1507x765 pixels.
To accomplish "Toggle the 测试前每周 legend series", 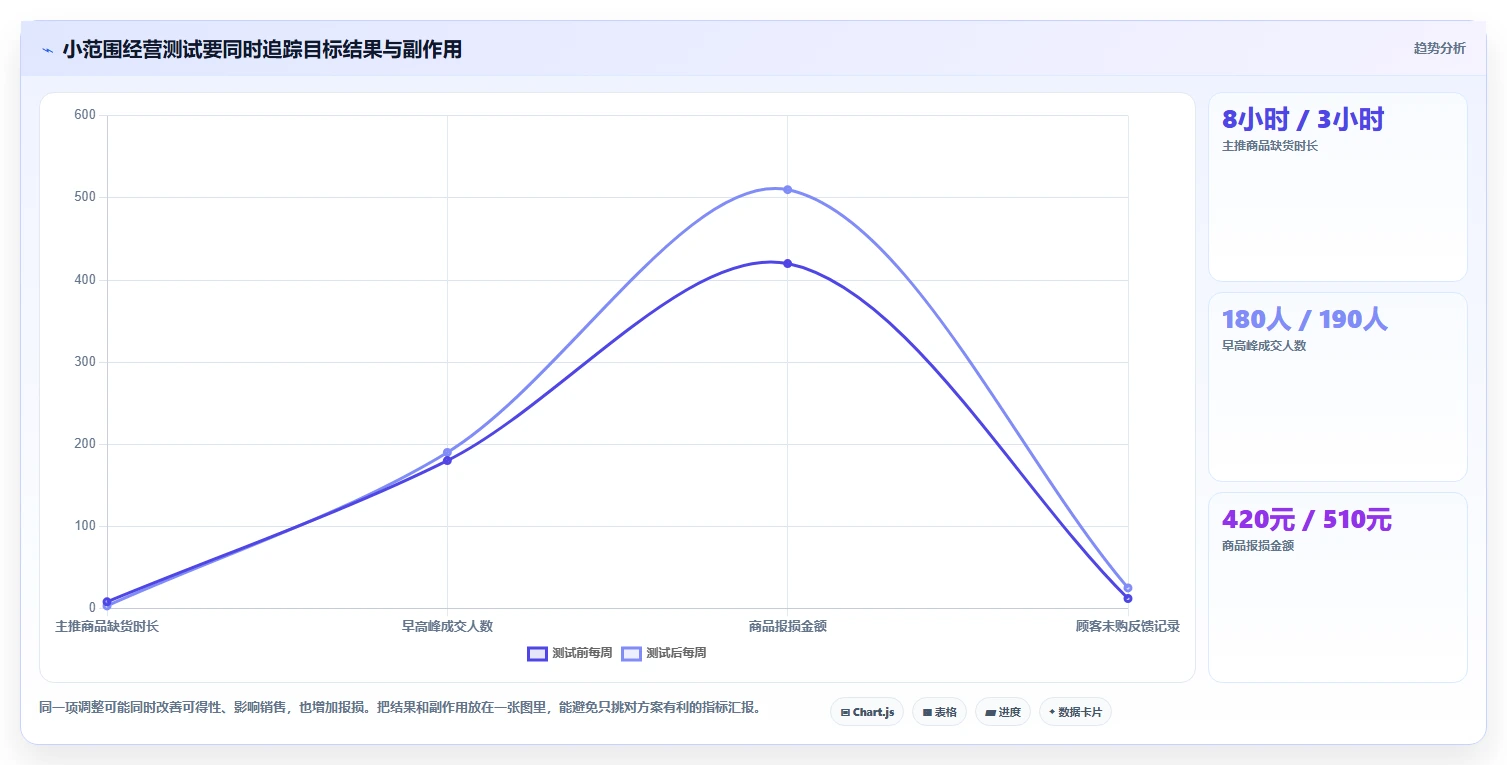I will (569, 653).
